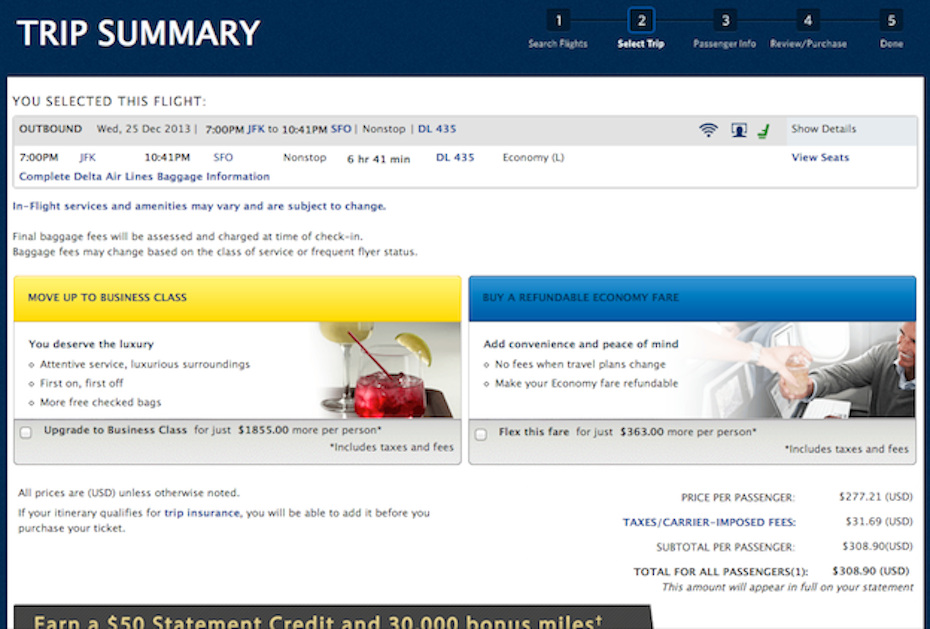Check the Upgrade to Business Class box

click(x=26, y=432)
